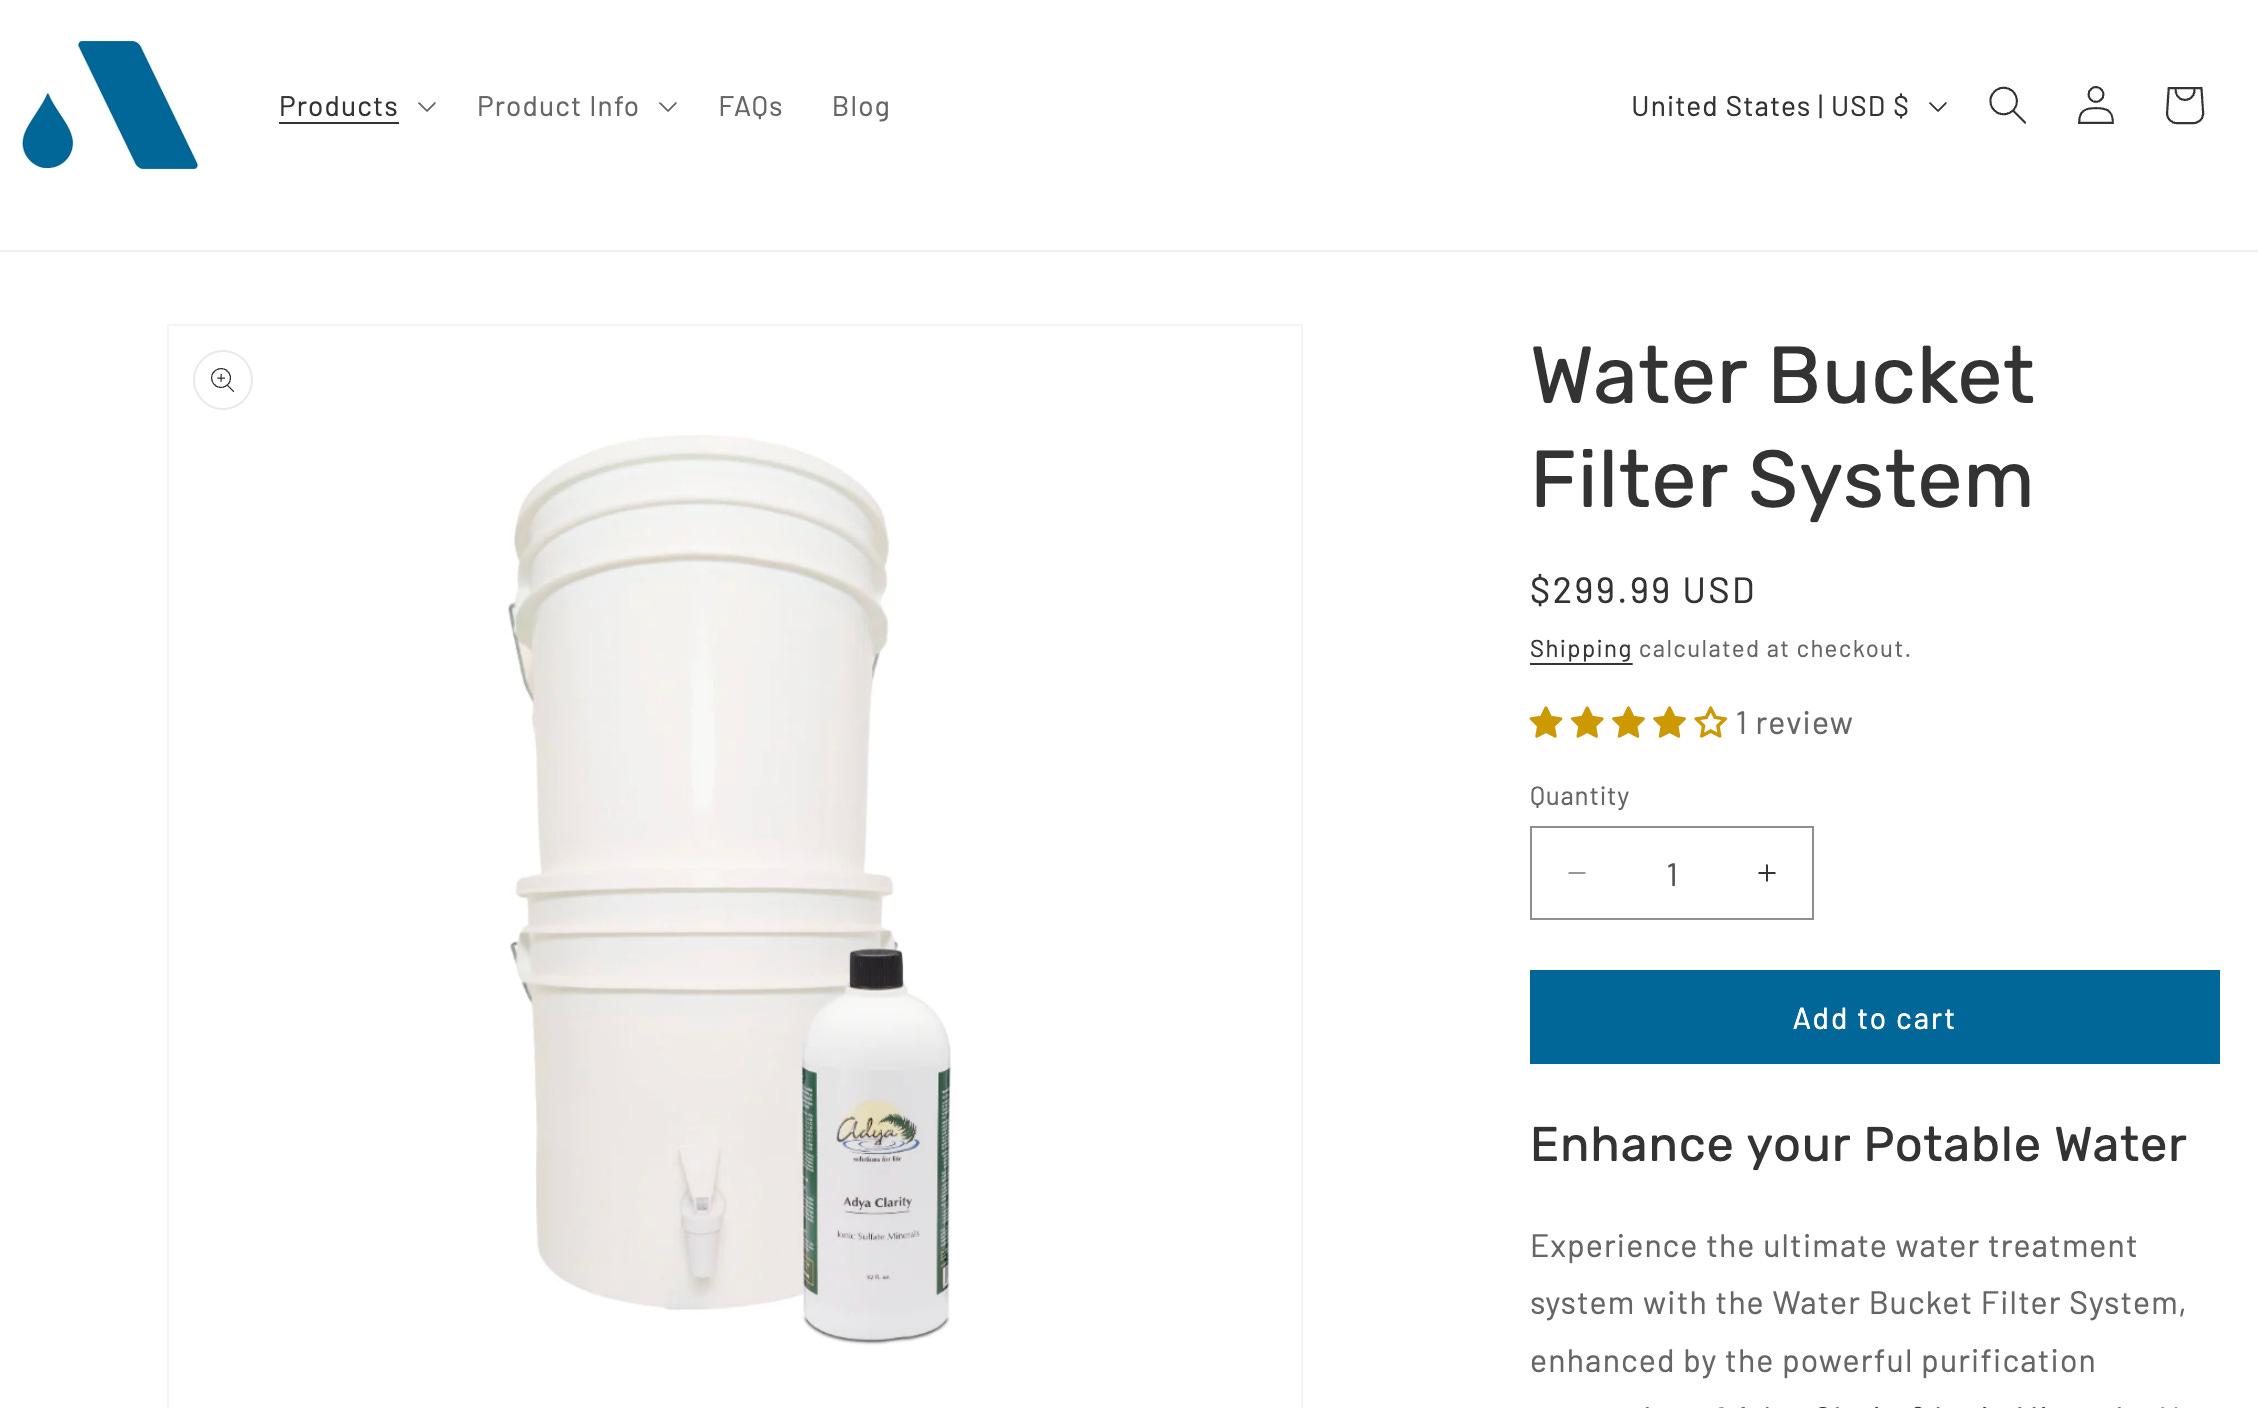Open the search magnifier icon

2007,105
